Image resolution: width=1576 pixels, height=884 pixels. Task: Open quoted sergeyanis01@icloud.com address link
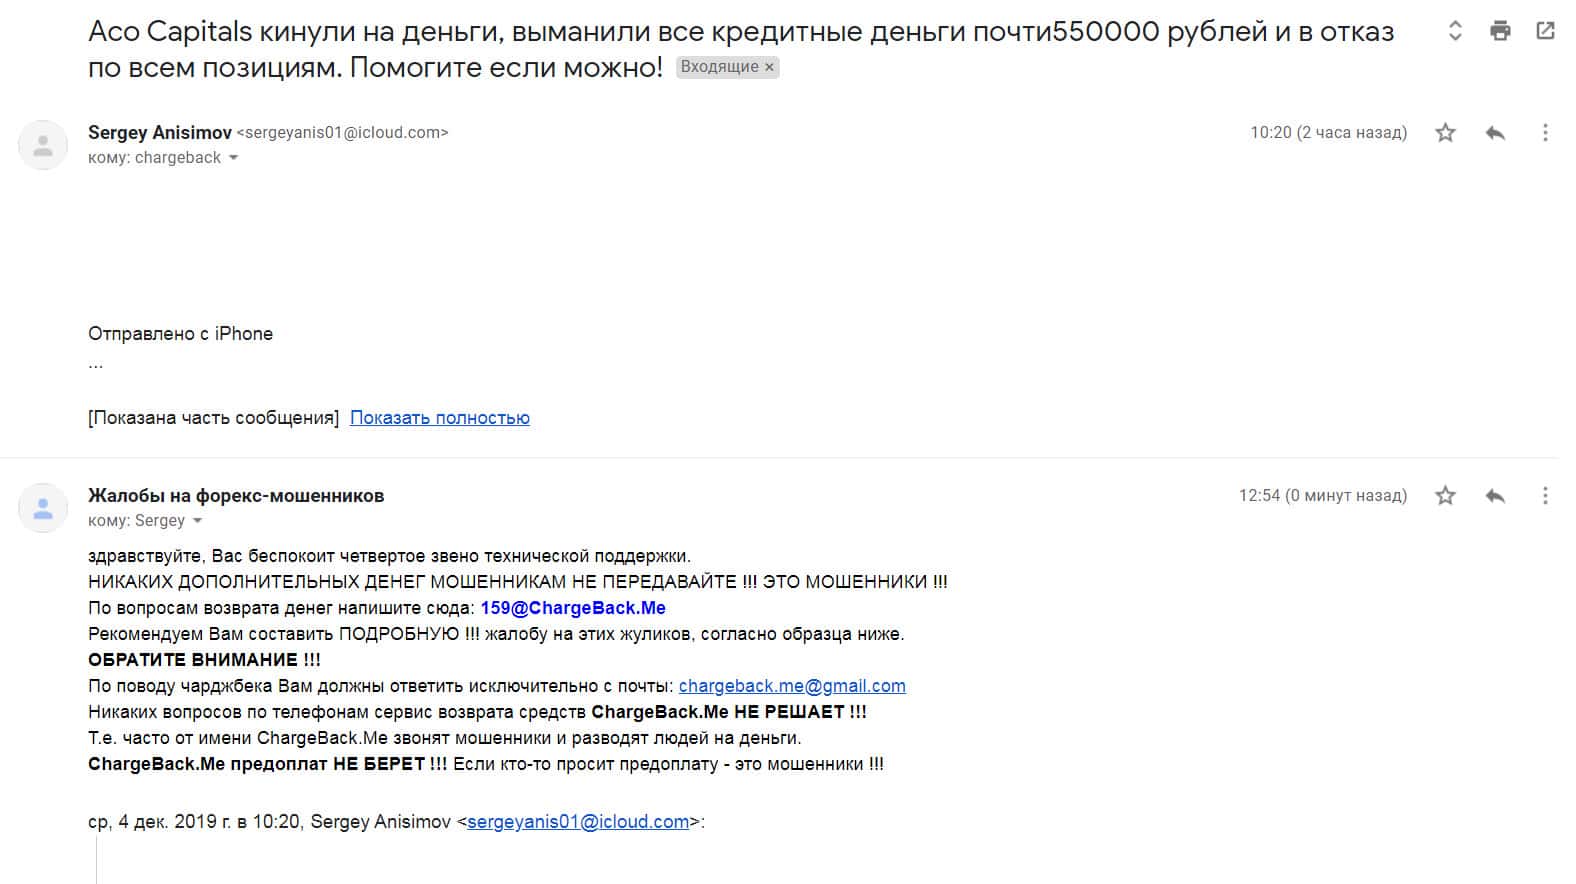point(578,822)
